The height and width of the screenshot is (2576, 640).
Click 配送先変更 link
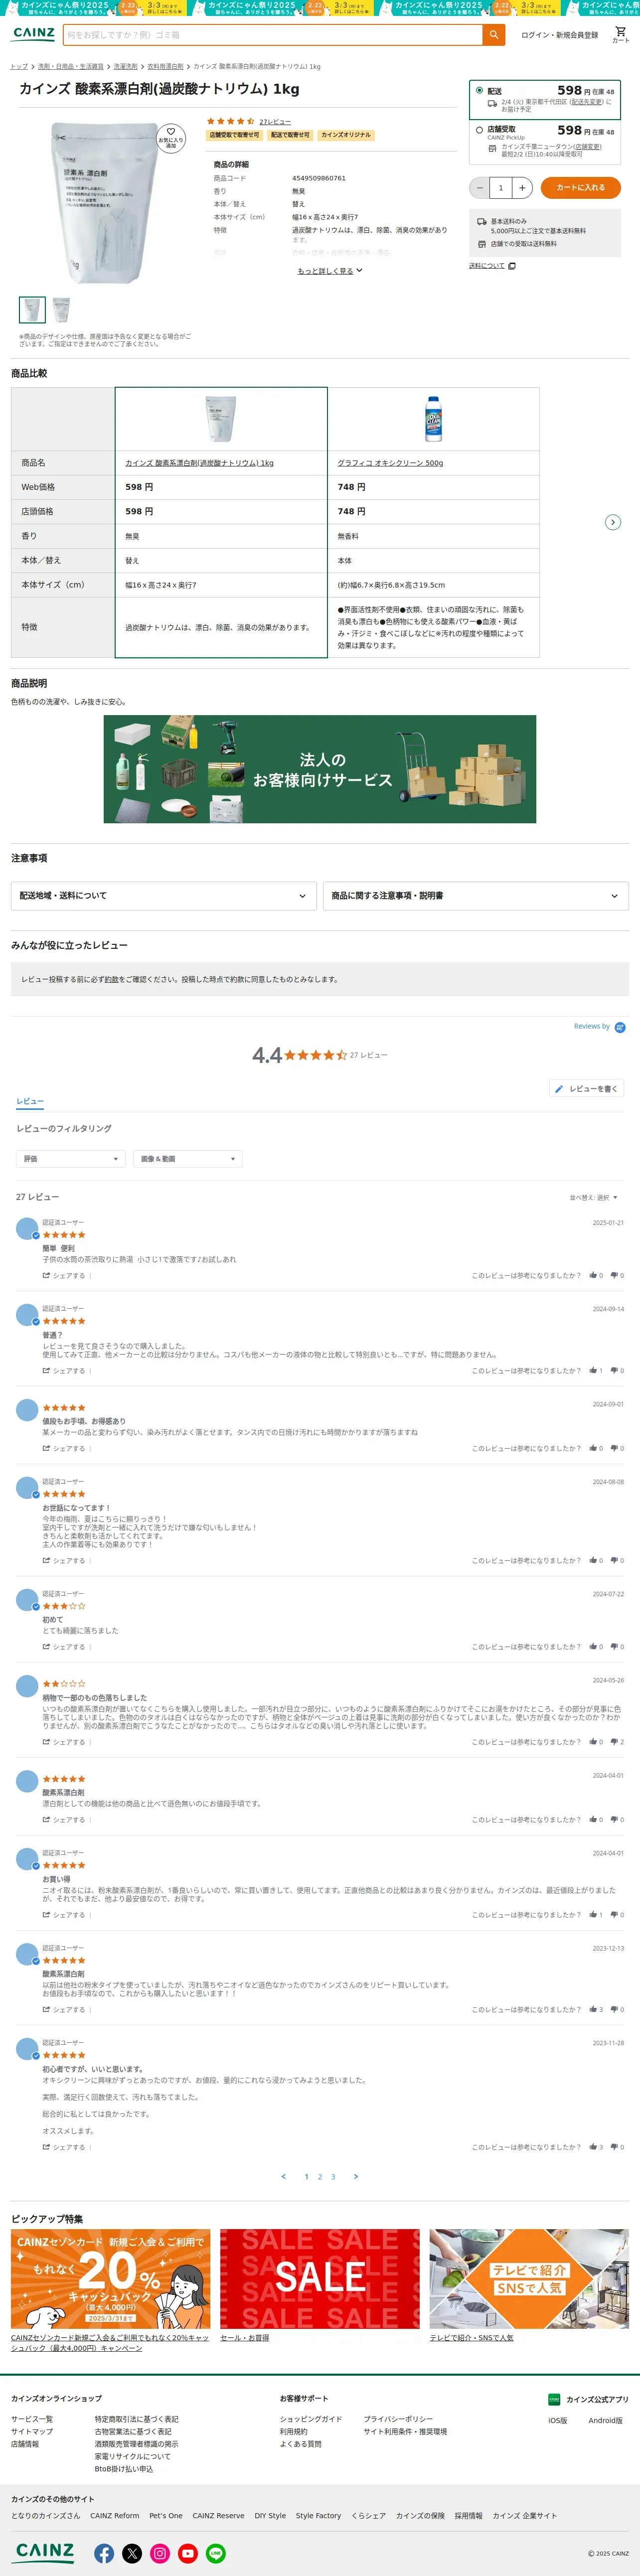coord(587,102)
